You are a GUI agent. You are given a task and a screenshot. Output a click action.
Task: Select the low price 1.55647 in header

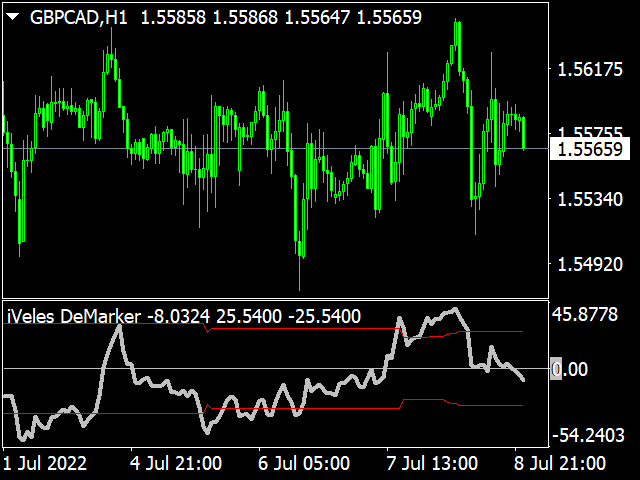click(x=317, y=18)
